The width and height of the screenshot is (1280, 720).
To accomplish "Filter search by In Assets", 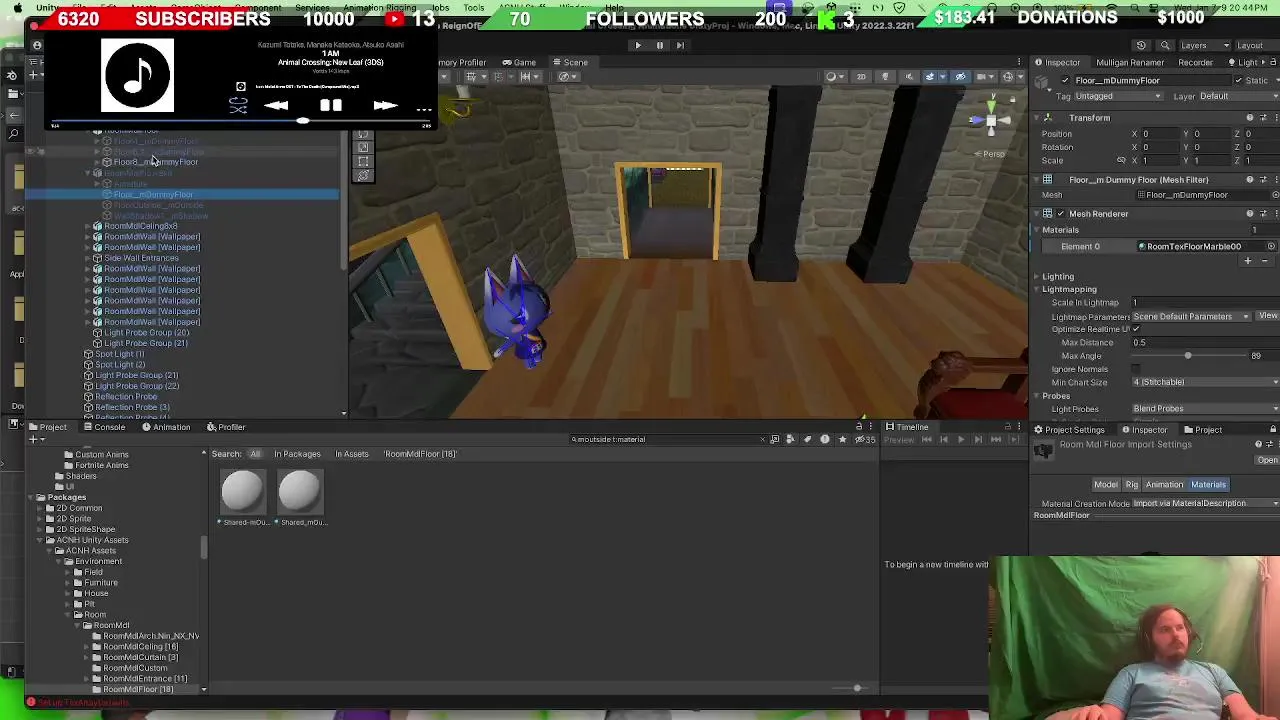I will coord(351,454).
